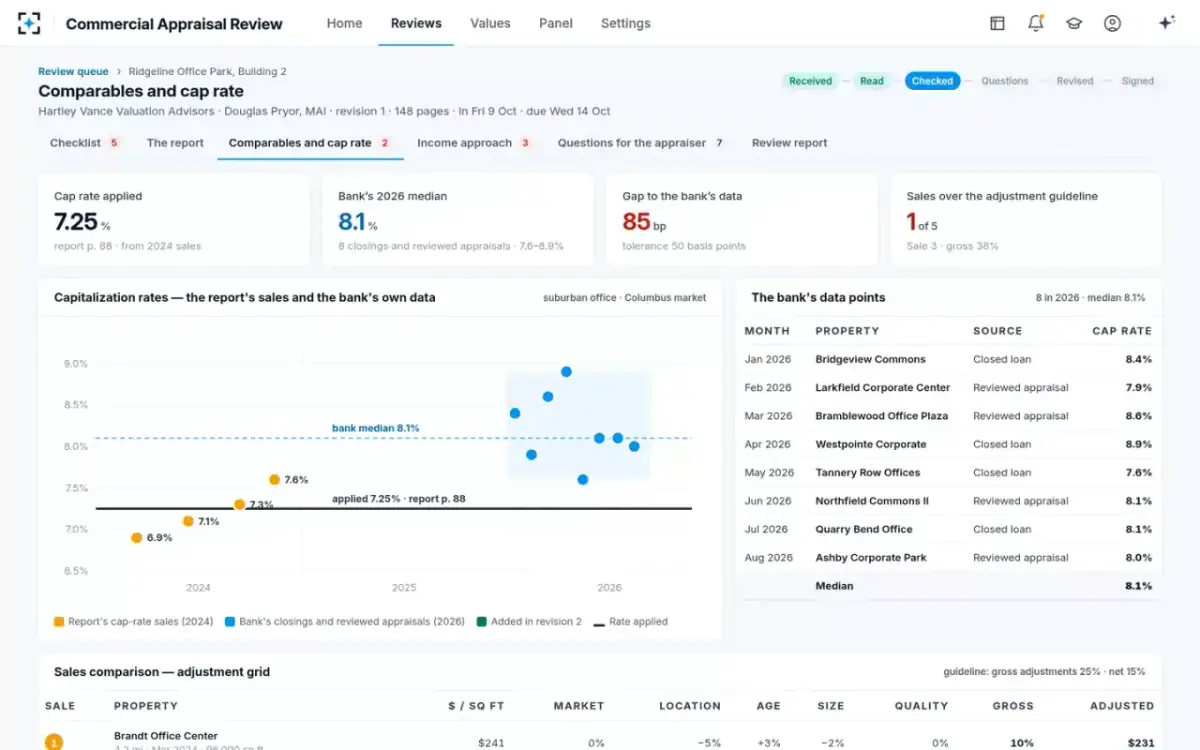The image size is (1200, 750).
Task: Go to the Home navigation item
Action: (x=344, y=23)
